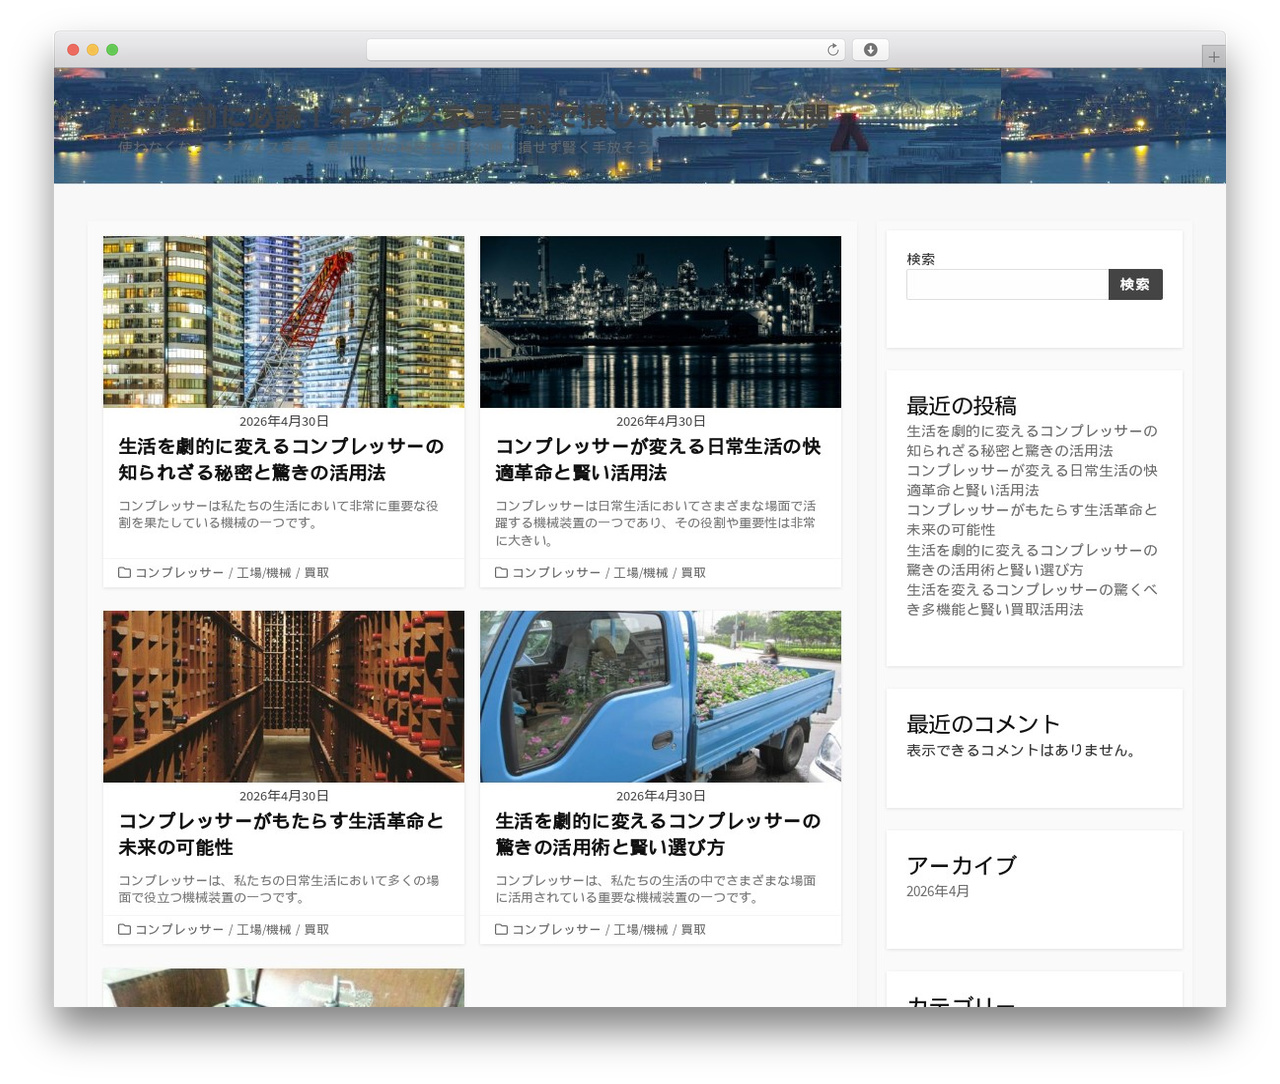Open the 2026年4月 archive link
The width and height of the screenshot is (1280, 1084).
click(x=938, y=891)
